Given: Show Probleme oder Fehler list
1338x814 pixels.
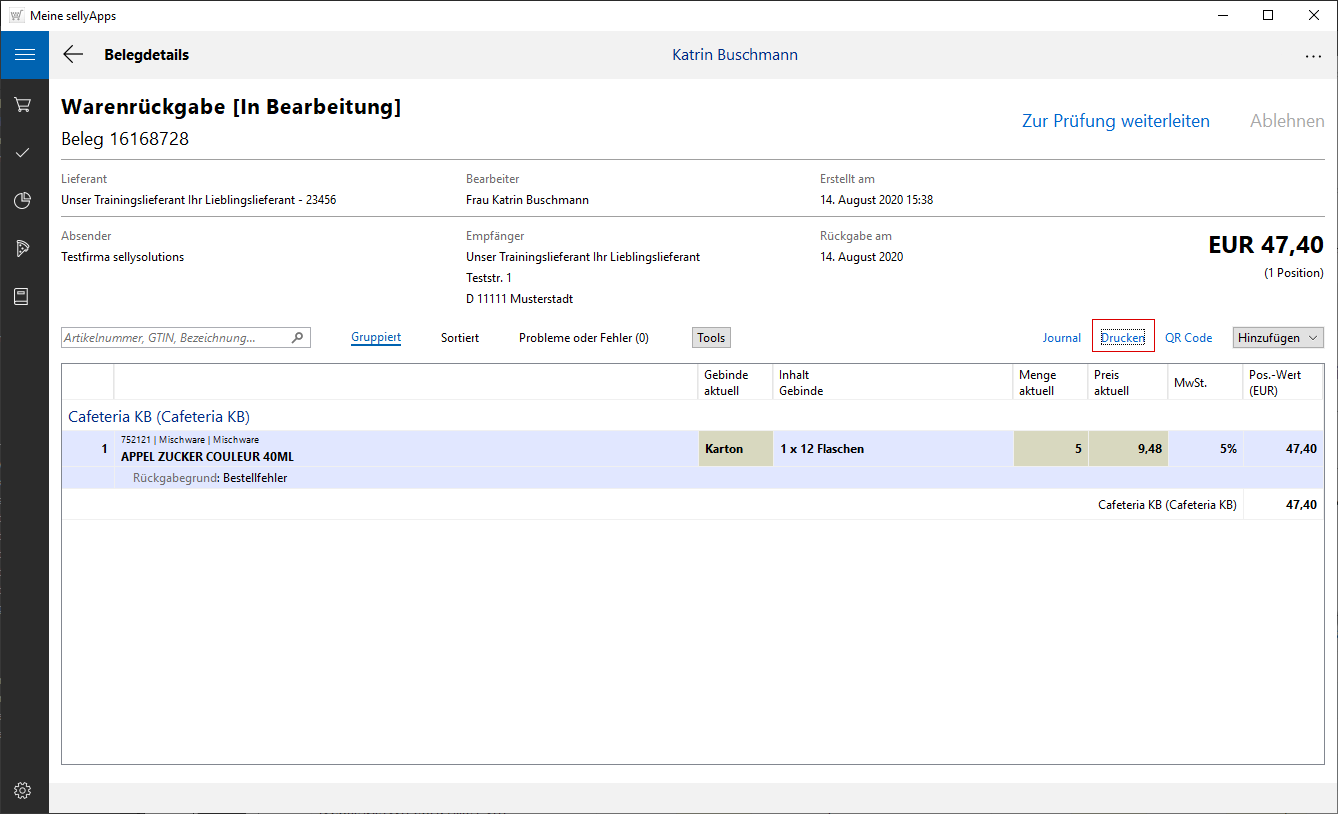Looking at the screenshot, I should 583,338.
